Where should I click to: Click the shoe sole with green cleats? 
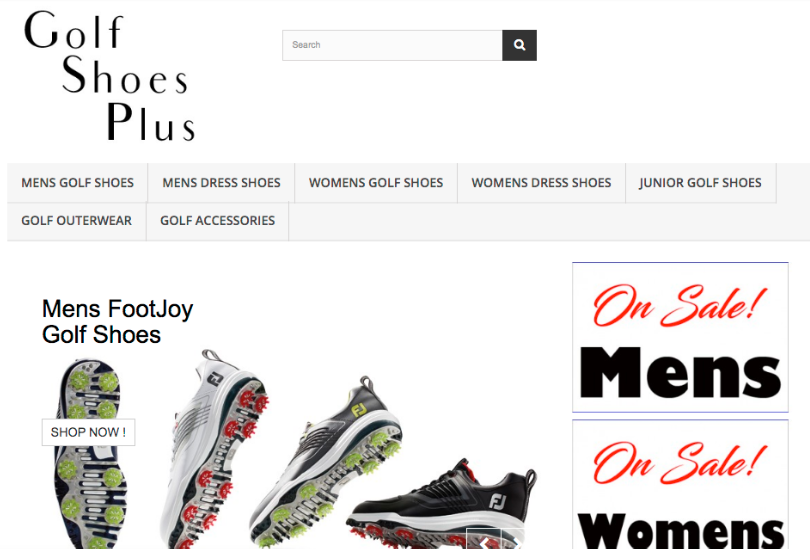pyautogui.click(x=90, y=454)
